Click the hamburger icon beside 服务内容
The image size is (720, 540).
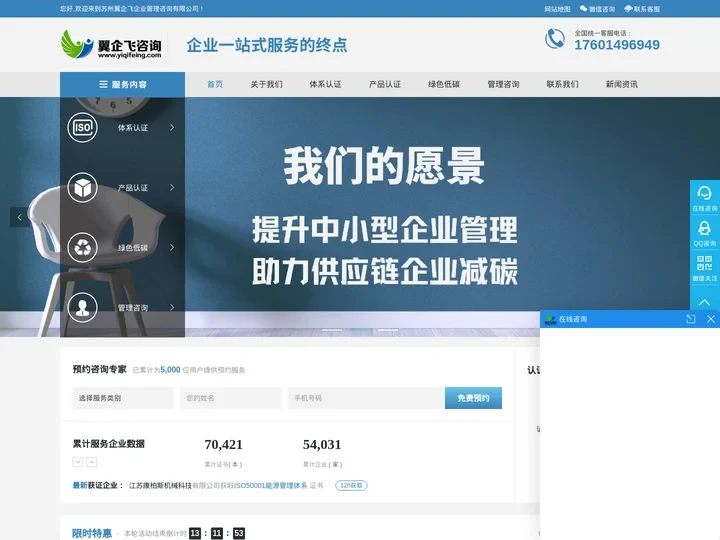pos(103,84)
